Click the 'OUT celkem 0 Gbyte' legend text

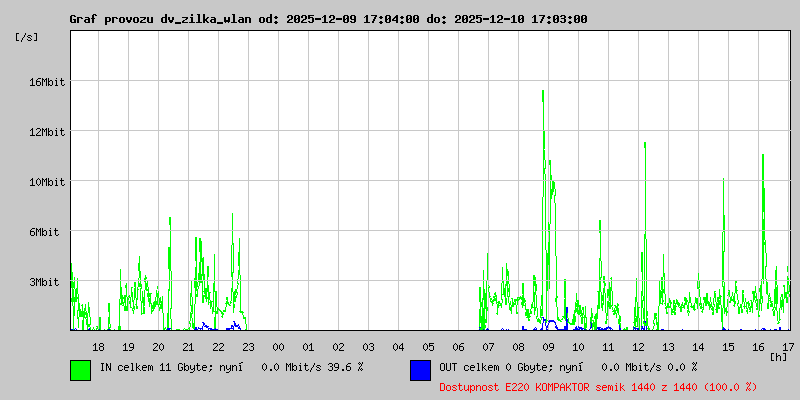(495, 367)
